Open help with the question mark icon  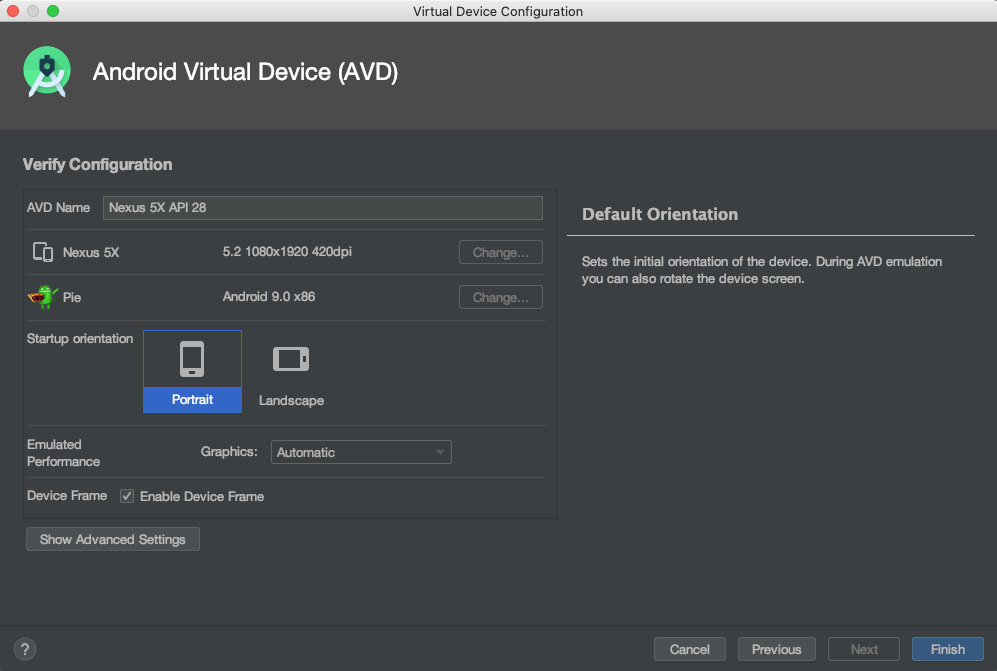pos(25,649)
